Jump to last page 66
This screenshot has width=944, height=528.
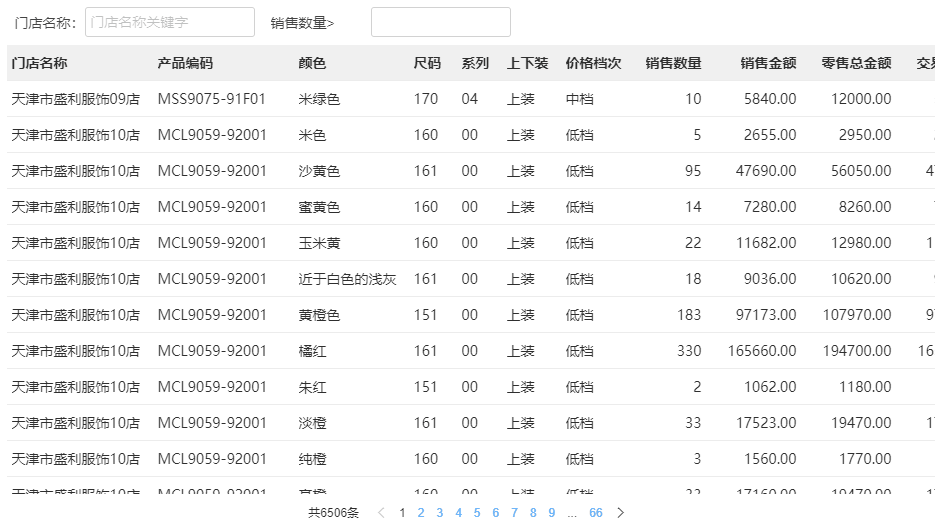pos(596,513)
